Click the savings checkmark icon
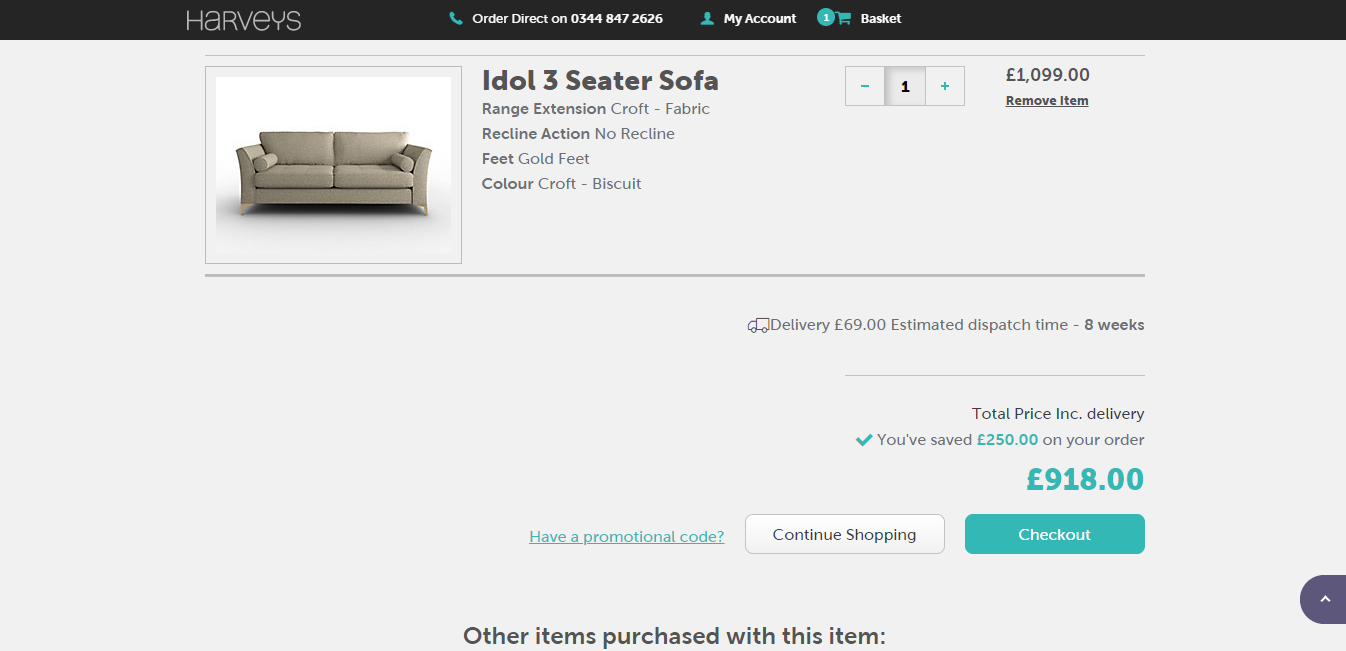The height and width of the screenshot is (651, 1346). click(864, 440)
